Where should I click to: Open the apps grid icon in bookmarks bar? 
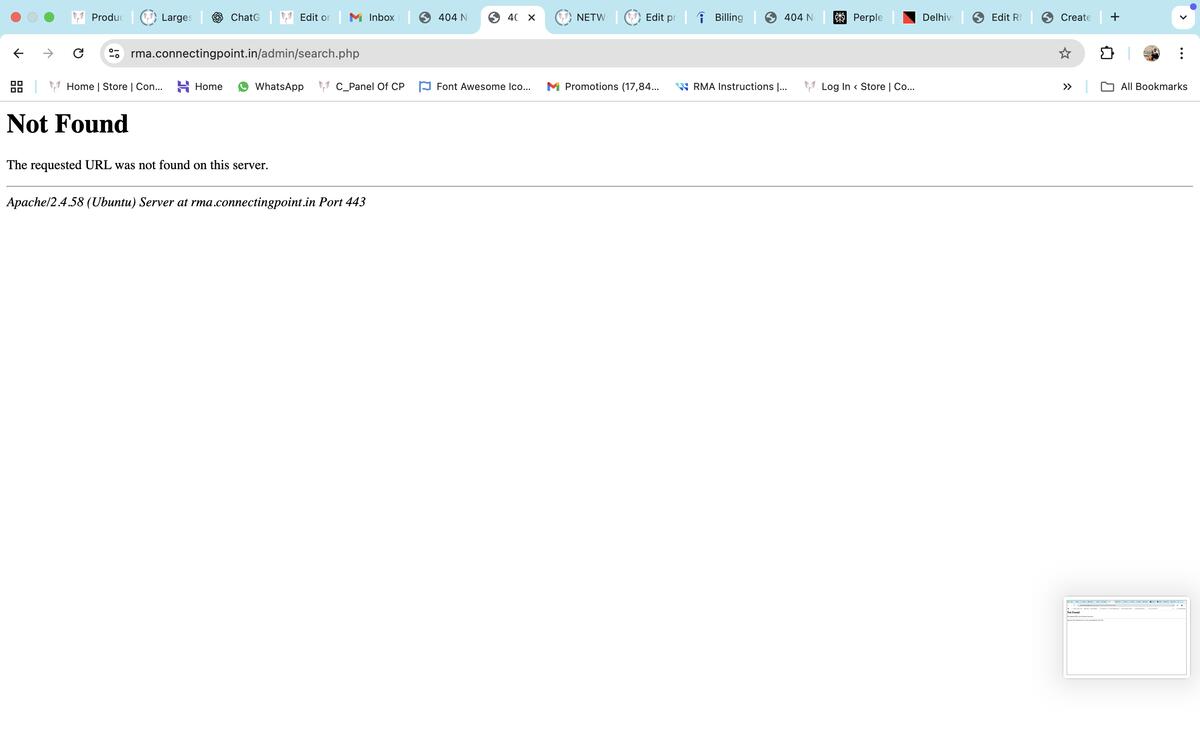click(17, 87)
